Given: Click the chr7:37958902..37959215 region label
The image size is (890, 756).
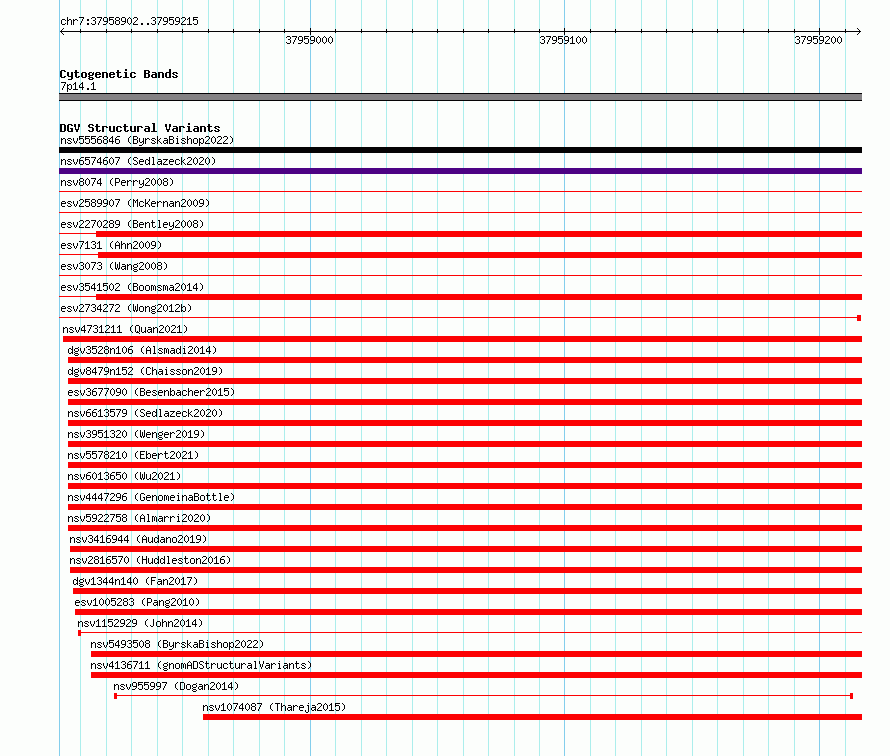Looking at the screenshot, I should point(129,21).
